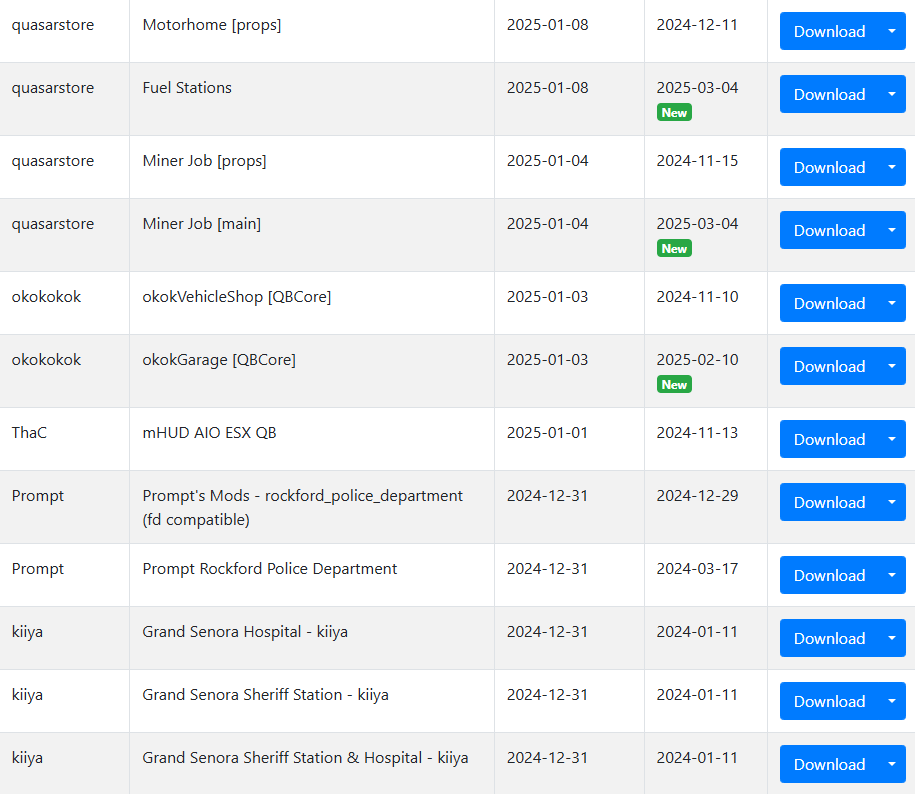This screenshot has width=915, height=794.
Task: Download Grand Senora Hospital - kiiya
Action: (x=829, y=638)
